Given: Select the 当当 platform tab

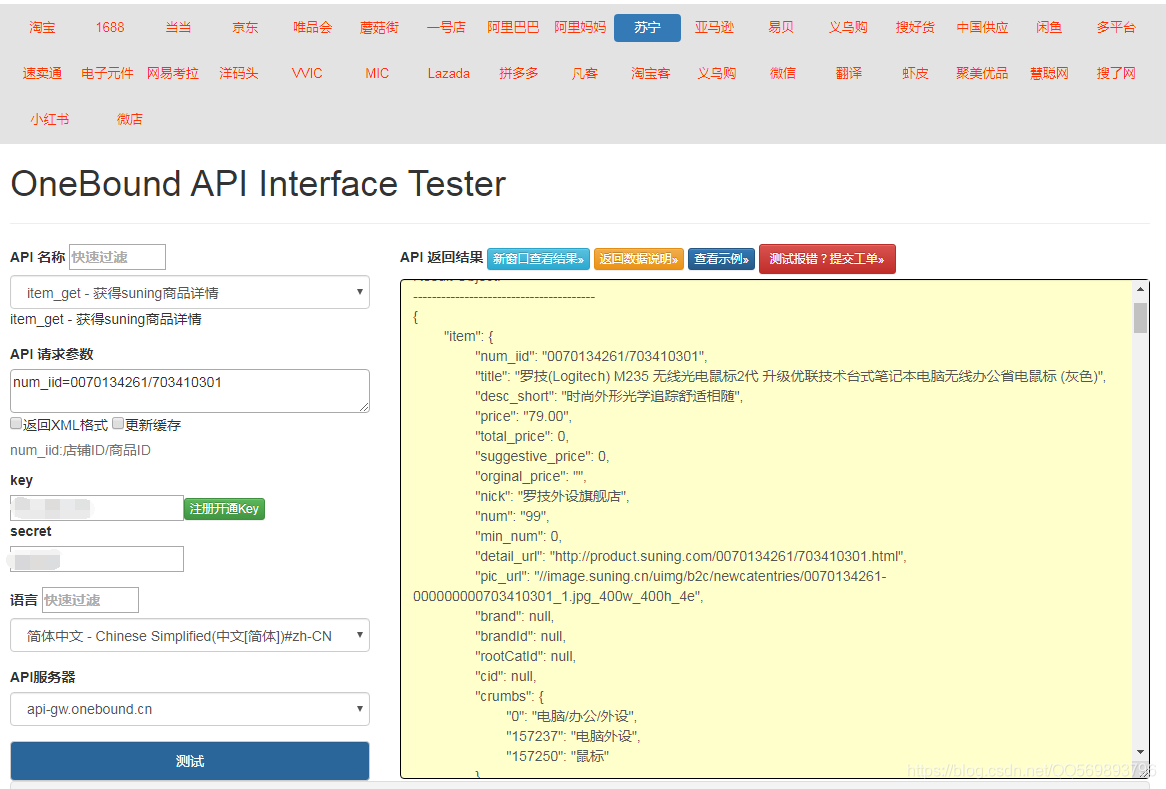Looking at the screenshot, I should coord(178,28).
